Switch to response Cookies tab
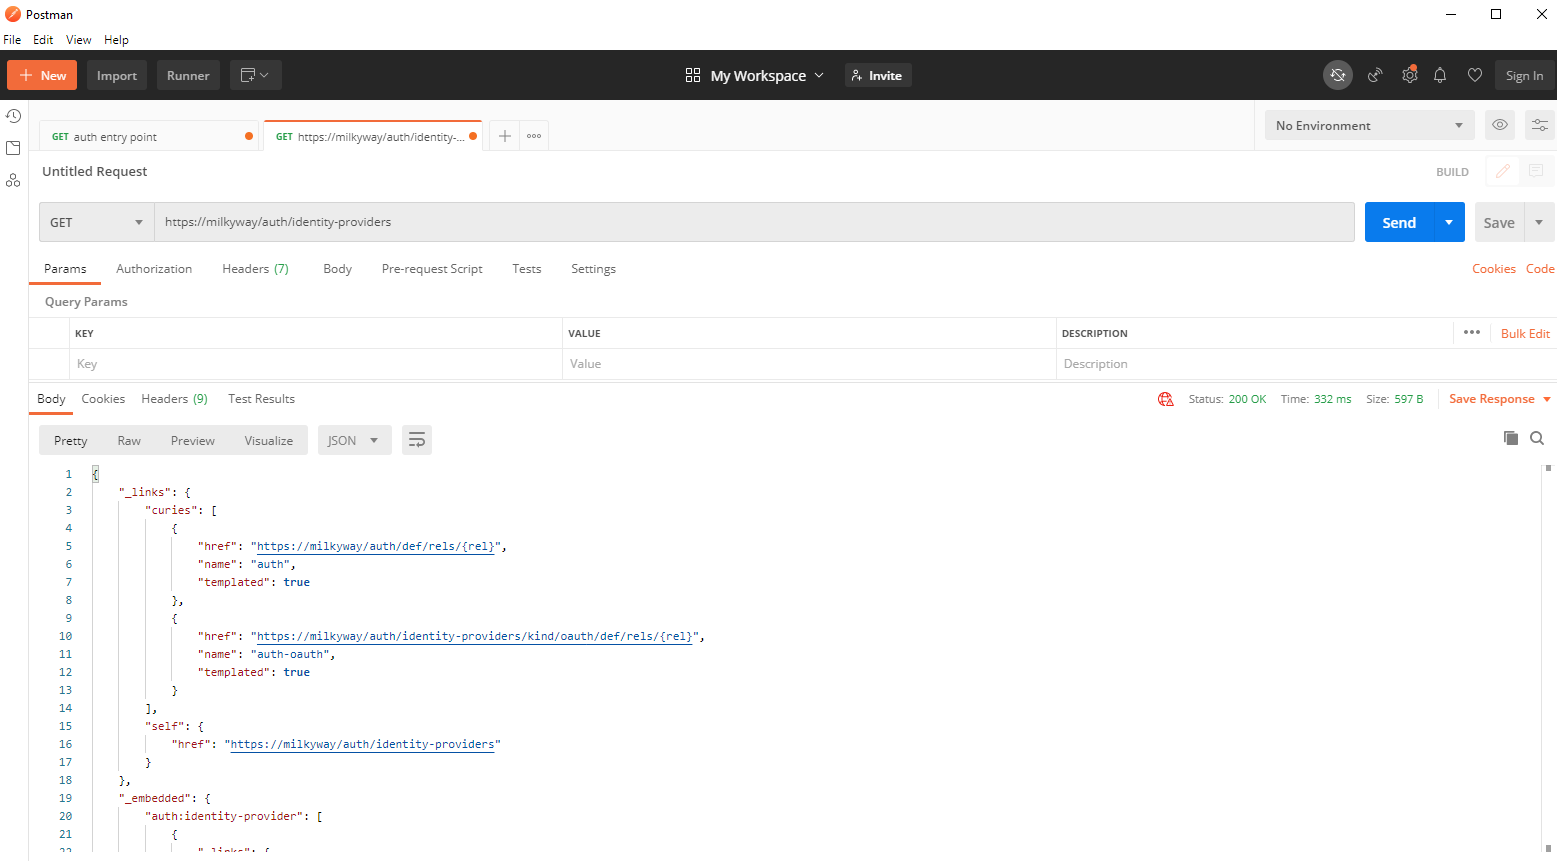Image resolution: width=1557 pixels, height=861 pixels. tap(103, 399)
